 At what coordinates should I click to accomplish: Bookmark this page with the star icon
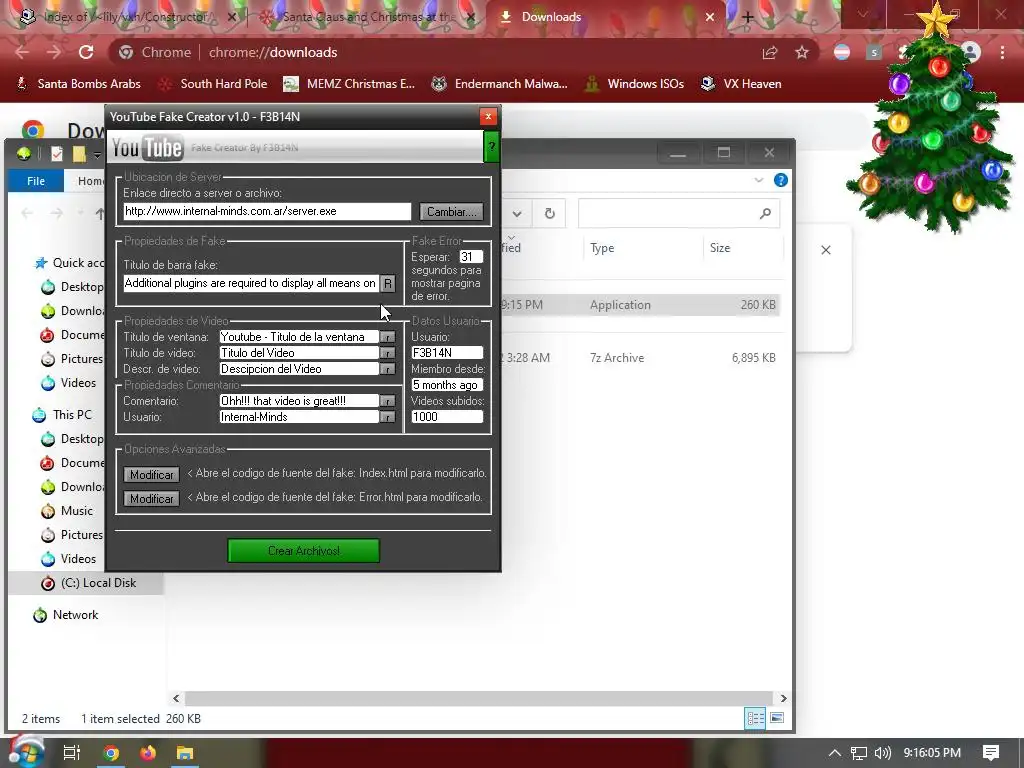click(802, 52)
